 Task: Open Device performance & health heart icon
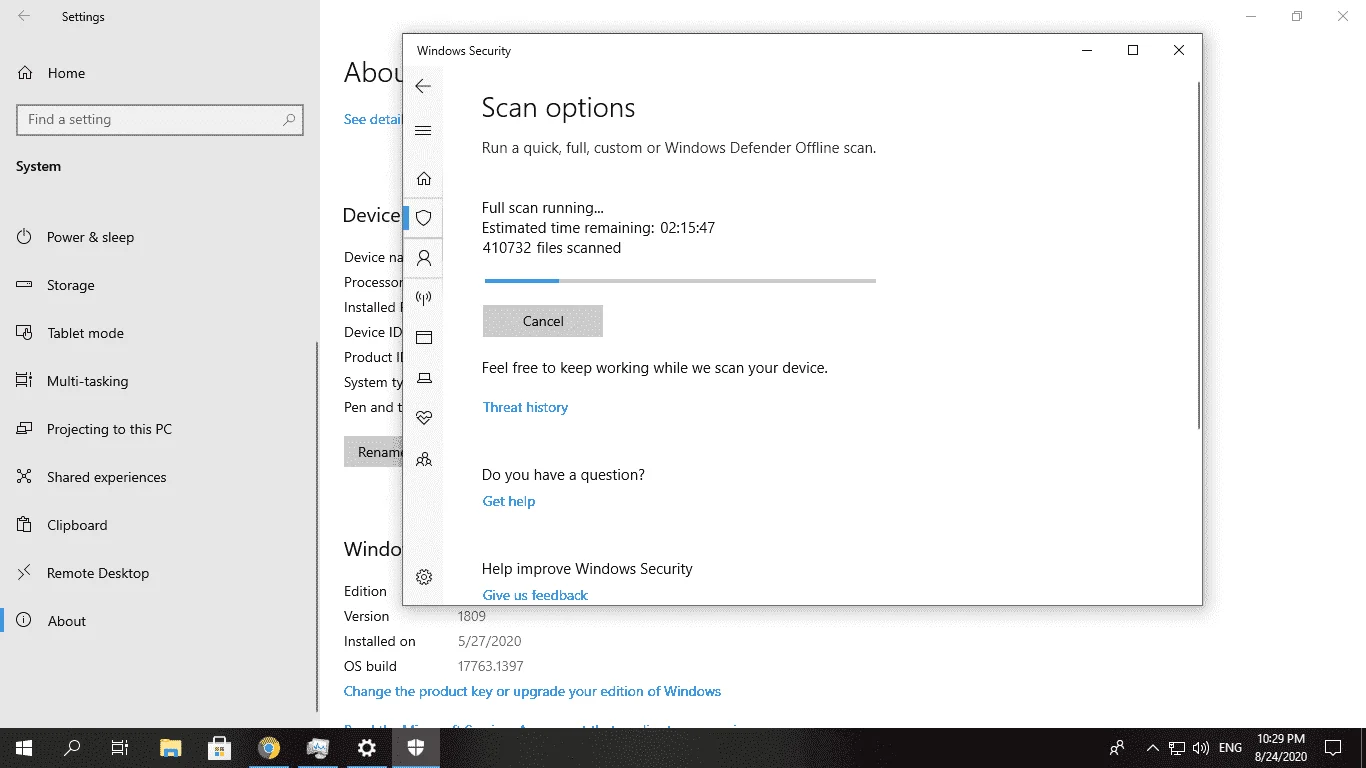(424, 418)
